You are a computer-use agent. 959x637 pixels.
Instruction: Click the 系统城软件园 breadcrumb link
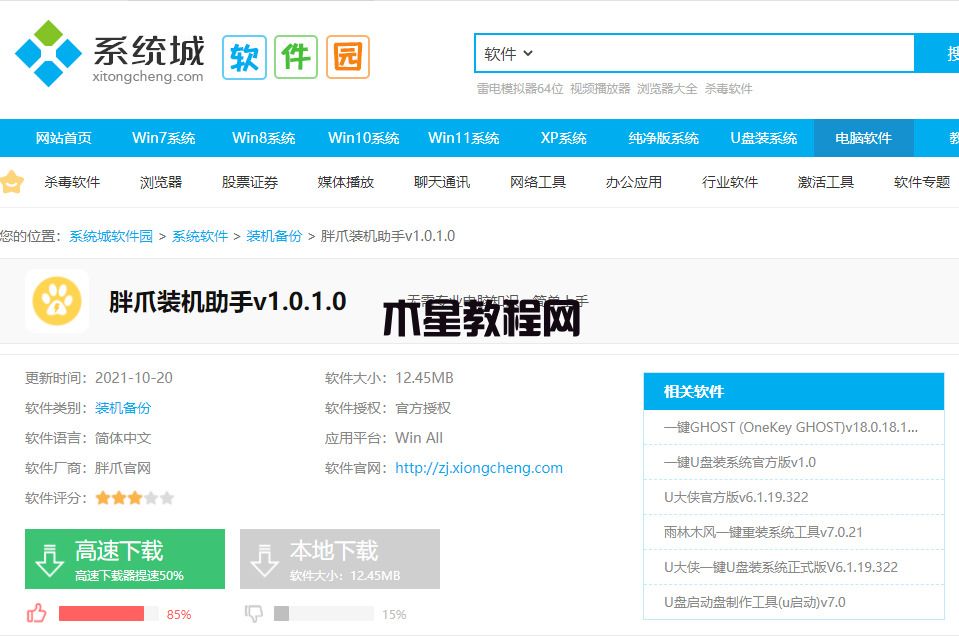tap(111, 236)
